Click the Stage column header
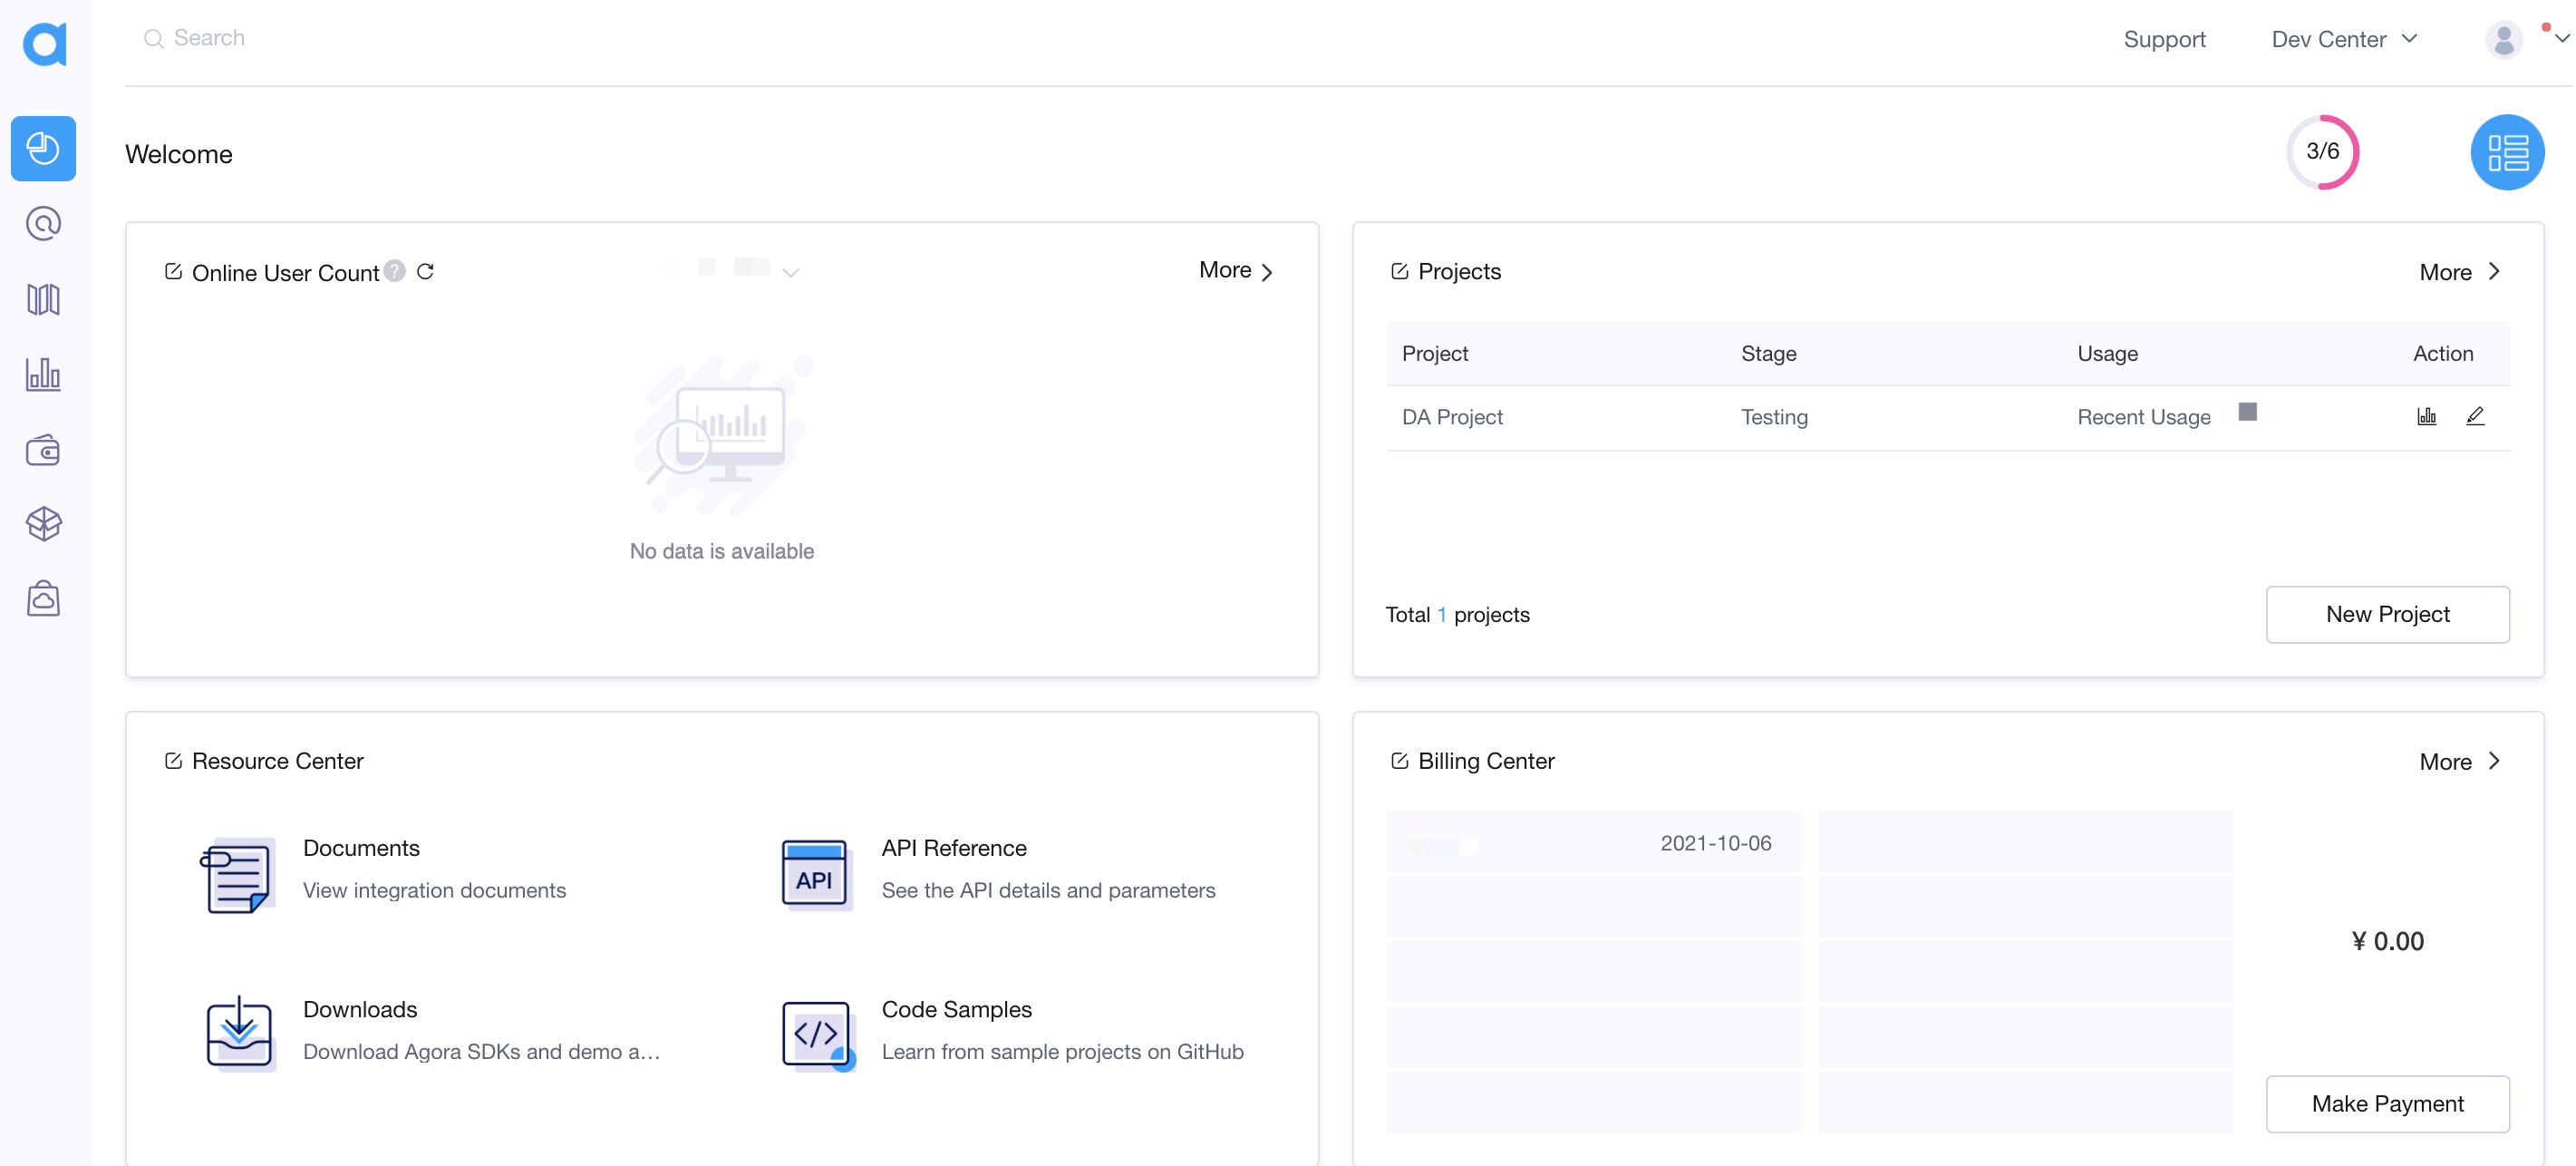2576x1166 pixels. tap(1768, 353)
